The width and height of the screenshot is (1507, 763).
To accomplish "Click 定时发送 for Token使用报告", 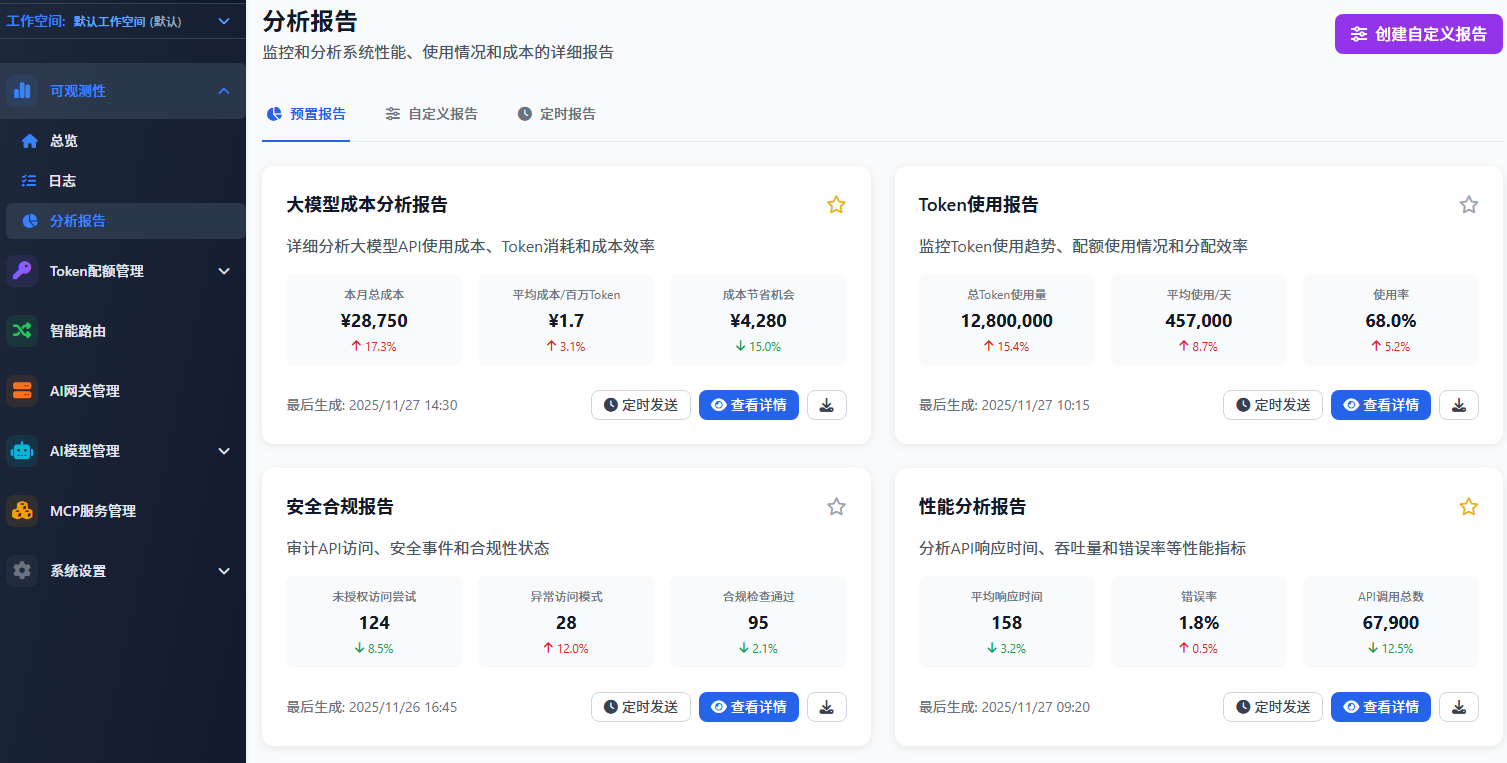I will point(1273,405).
